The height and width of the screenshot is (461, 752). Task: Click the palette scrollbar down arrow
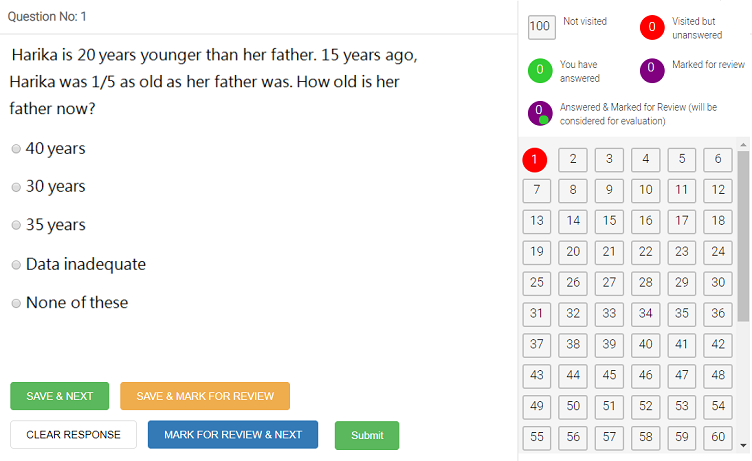[744, 445]
